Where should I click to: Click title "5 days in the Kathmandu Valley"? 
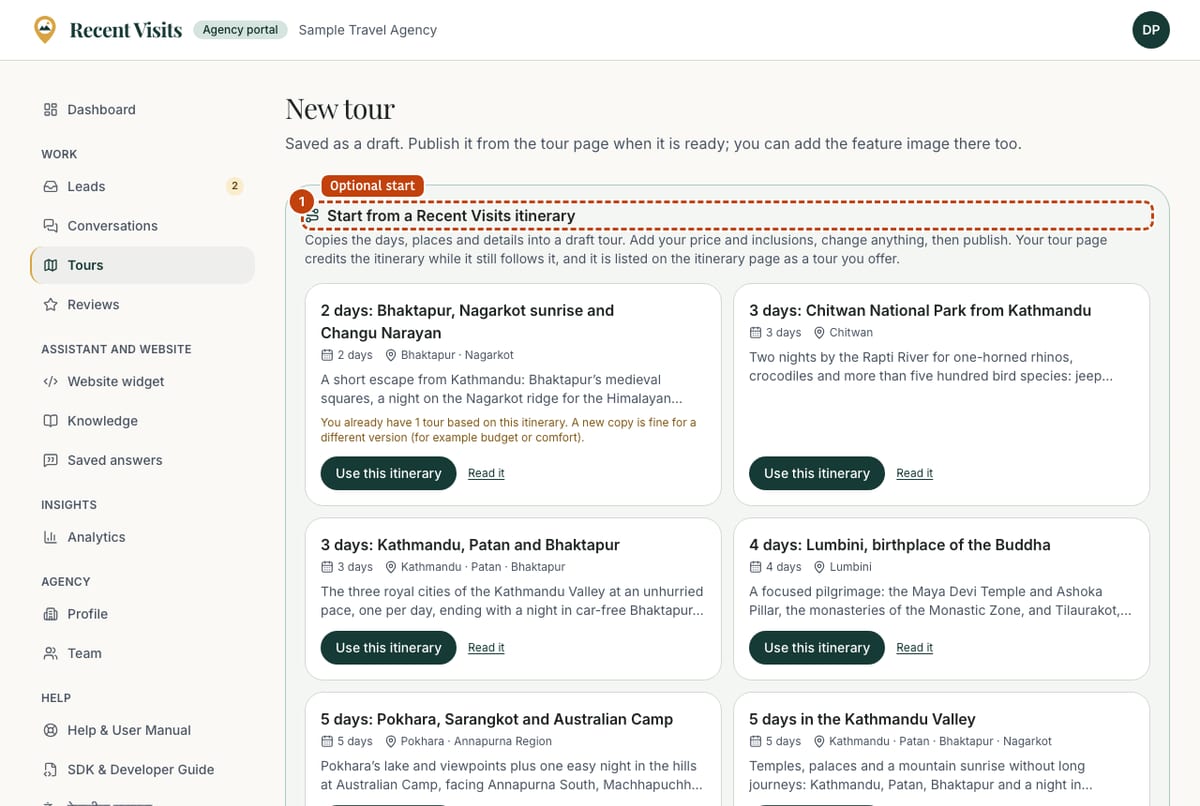[862, 719]
